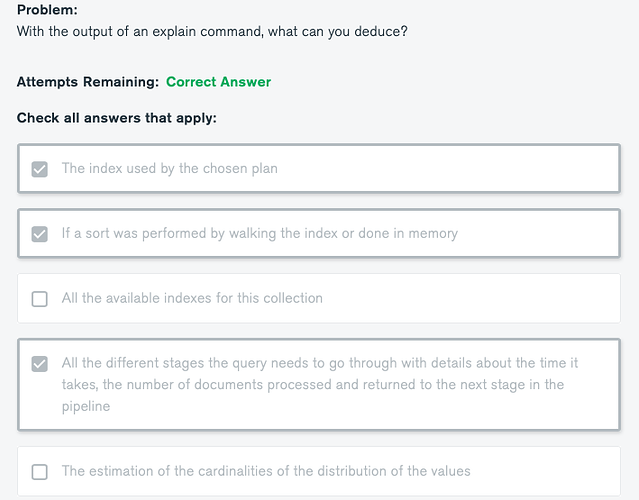Click "Check all answers that apply:" instruction

(x=117, y=118)
